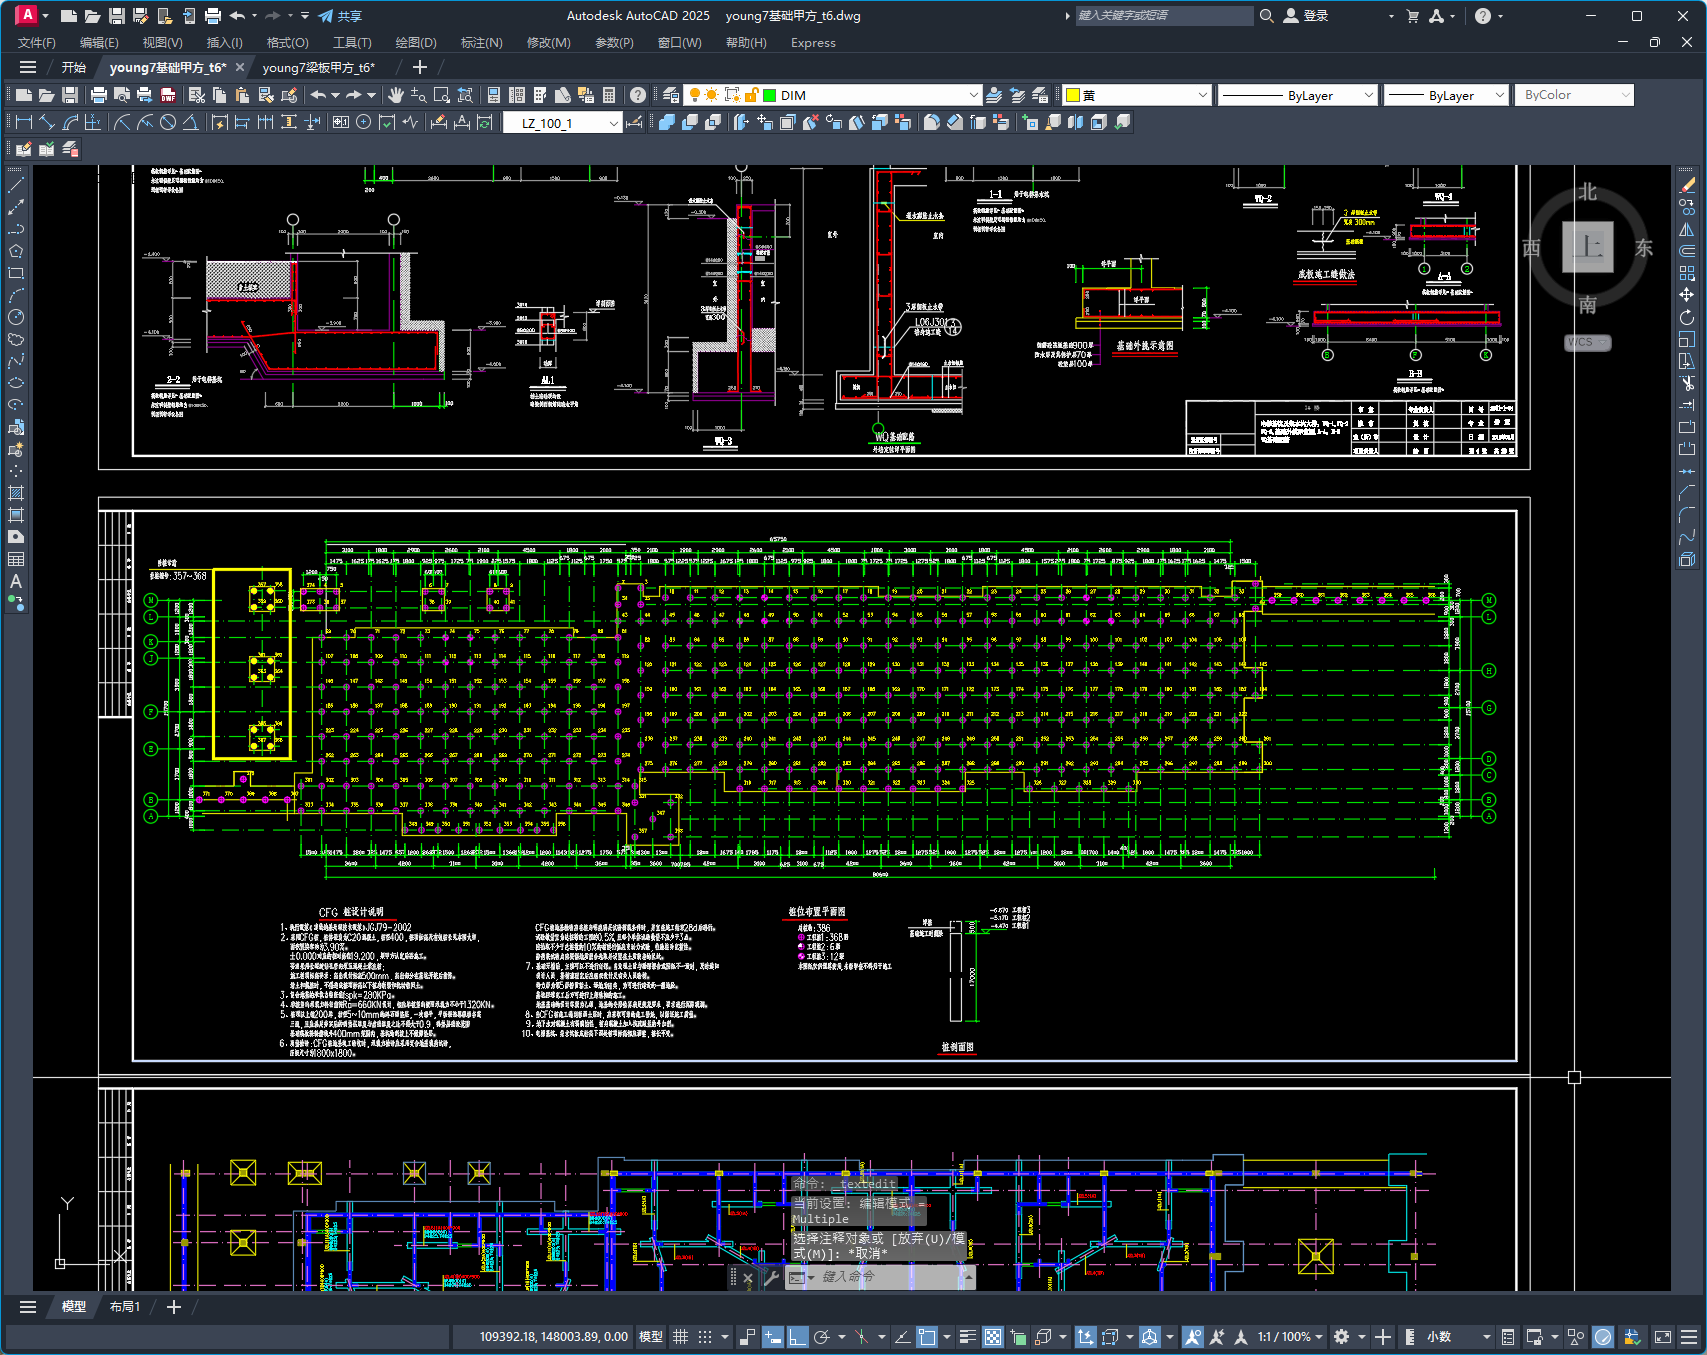This screenshot has width=1707, height=1355.
Task: Open the 标注(N) menu
Action: click(x=481, y=43)
